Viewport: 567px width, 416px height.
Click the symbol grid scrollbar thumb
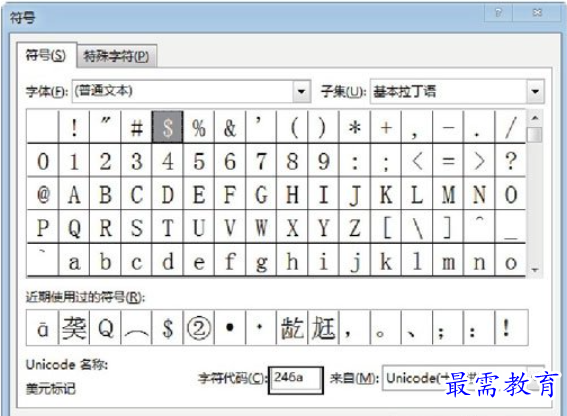click(x=534, y=135)
